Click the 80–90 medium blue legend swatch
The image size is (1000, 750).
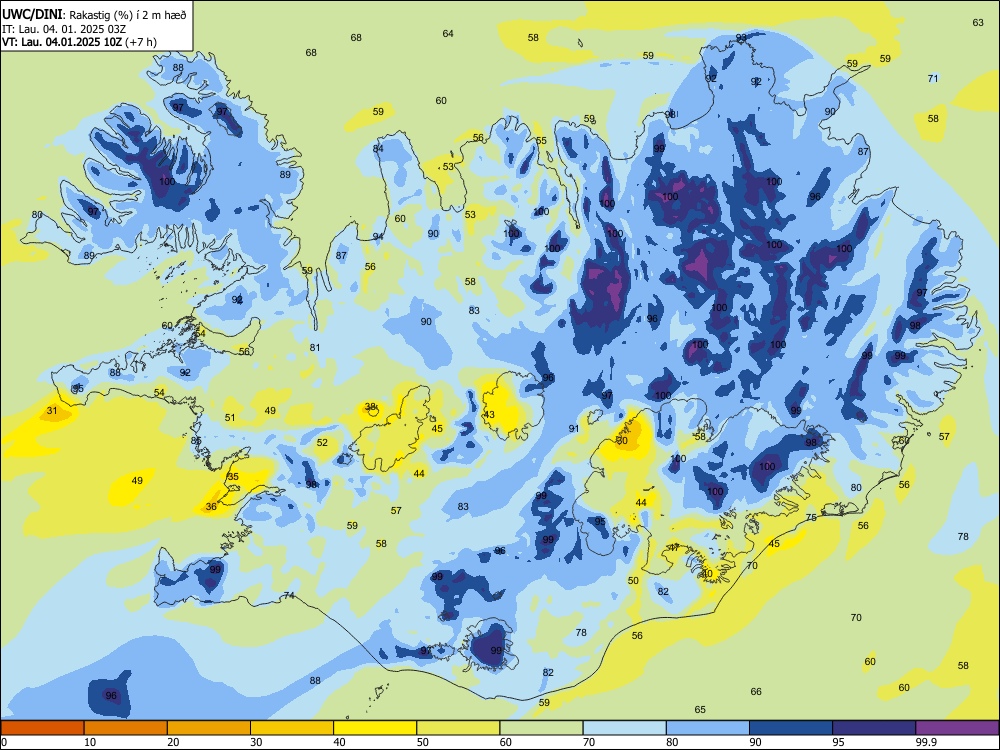pyautogui.click(x=708, y=728)
